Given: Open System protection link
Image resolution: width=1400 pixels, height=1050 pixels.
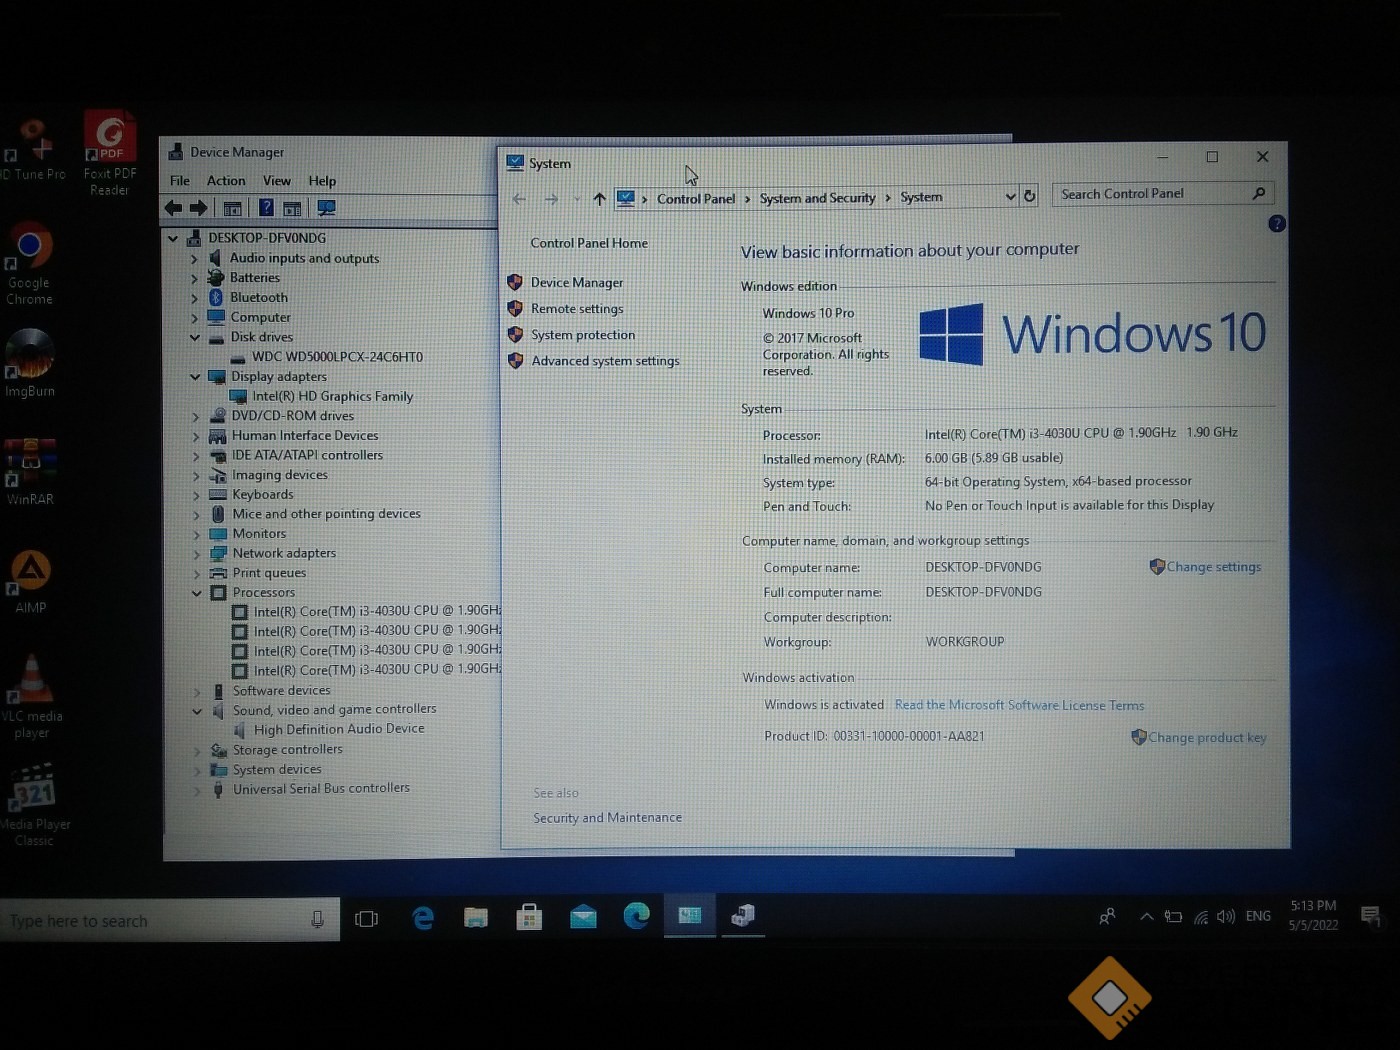Looking at the screenshot, I should pyautogui.click(x=583, y=335).
